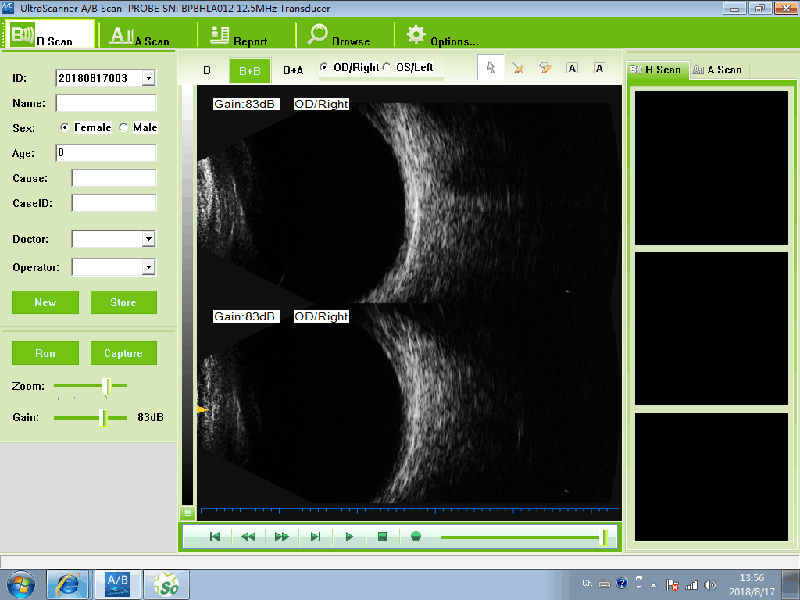800x600 pixels.
Task: Open the Operator dropdown
Action: pos(148,268)
